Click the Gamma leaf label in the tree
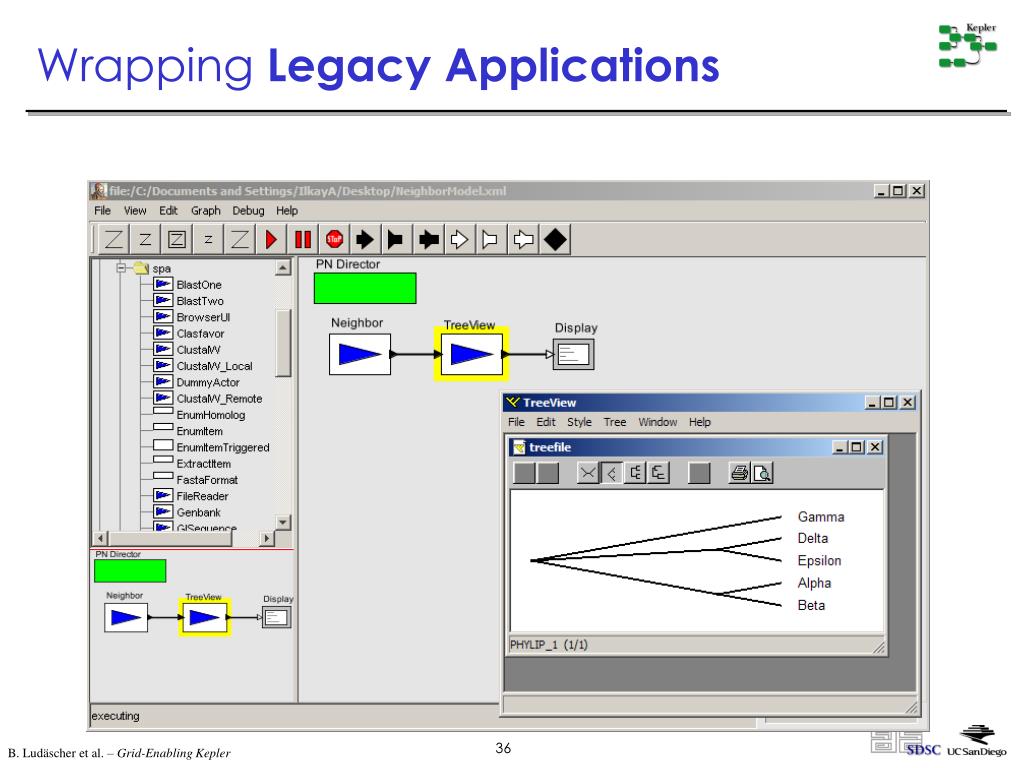 [x=821, y=517]
